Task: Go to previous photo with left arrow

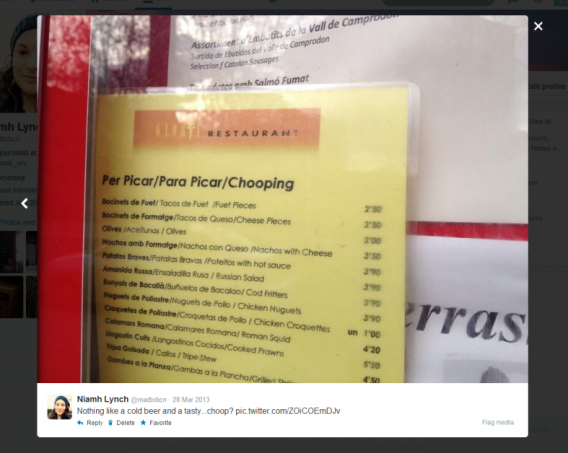Action: (x=25, y=204)
